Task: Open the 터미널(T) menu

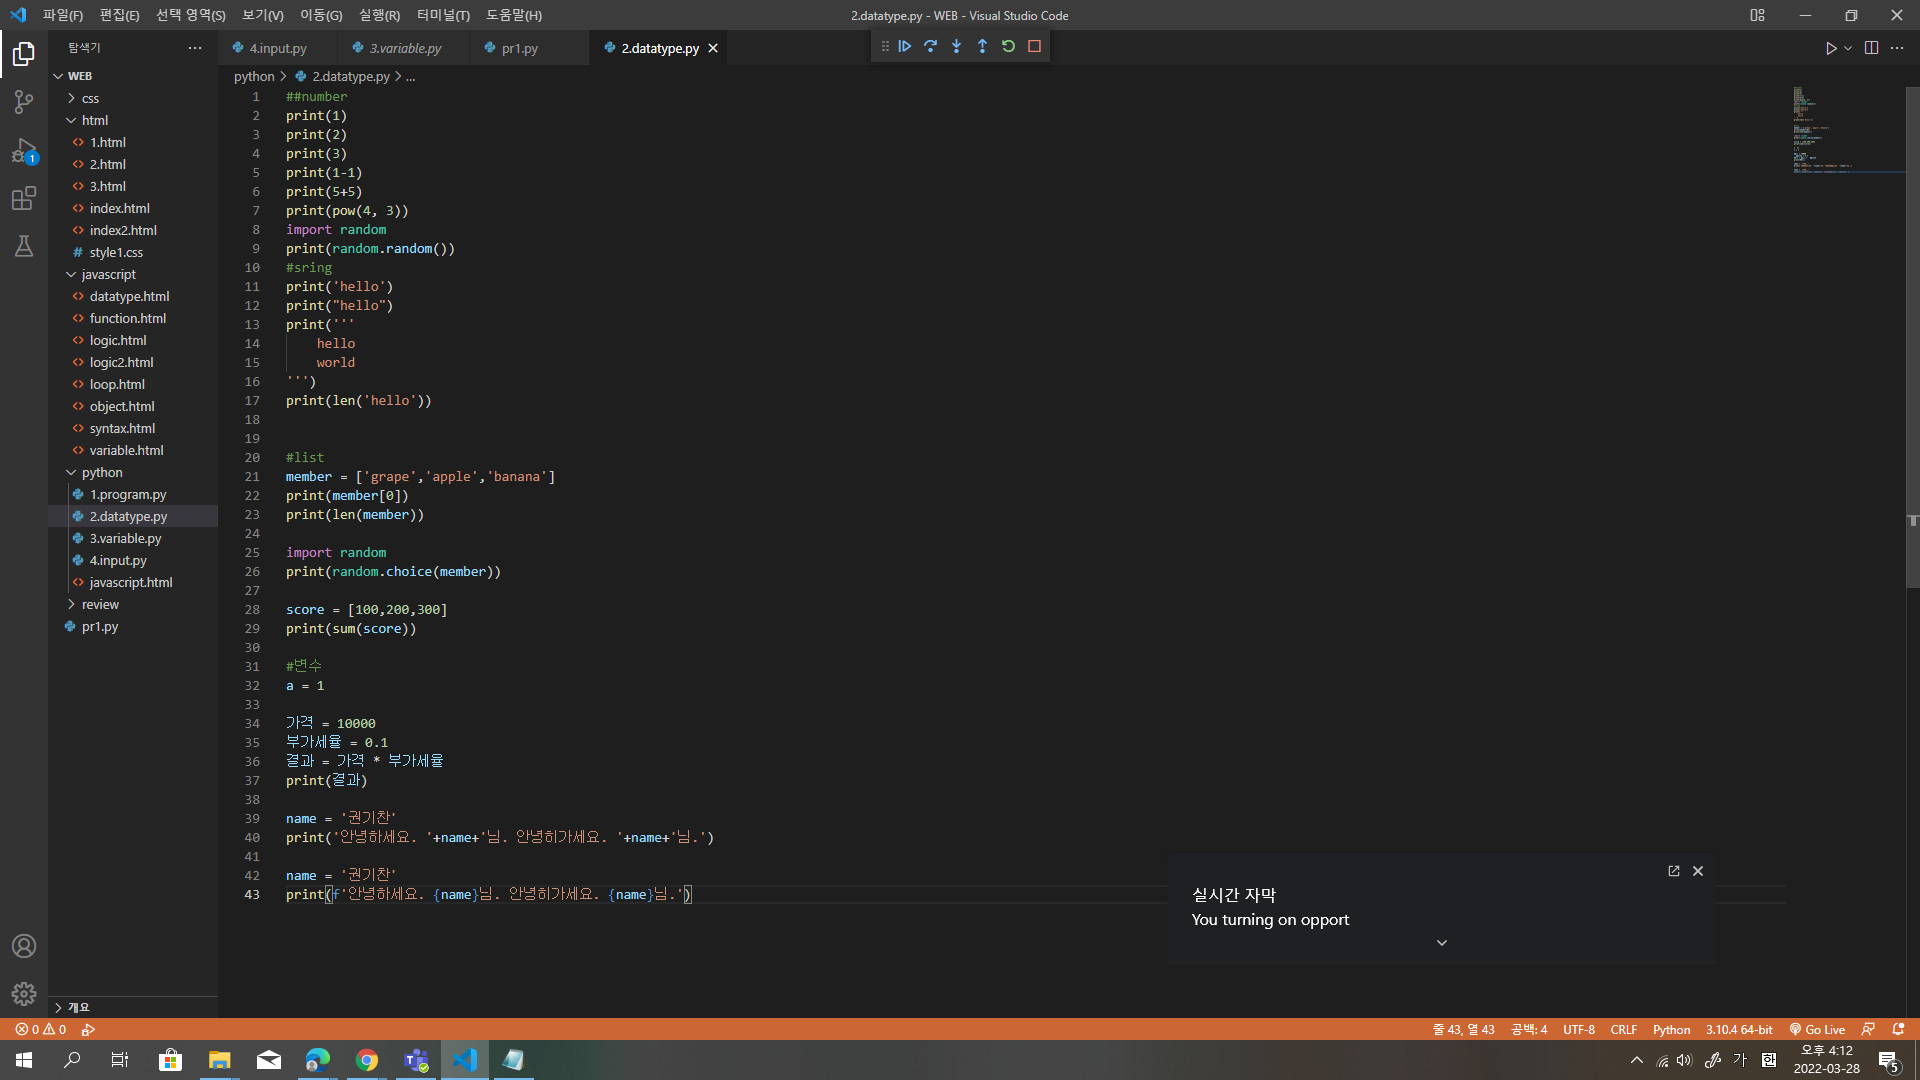Action: click(443, 15)
